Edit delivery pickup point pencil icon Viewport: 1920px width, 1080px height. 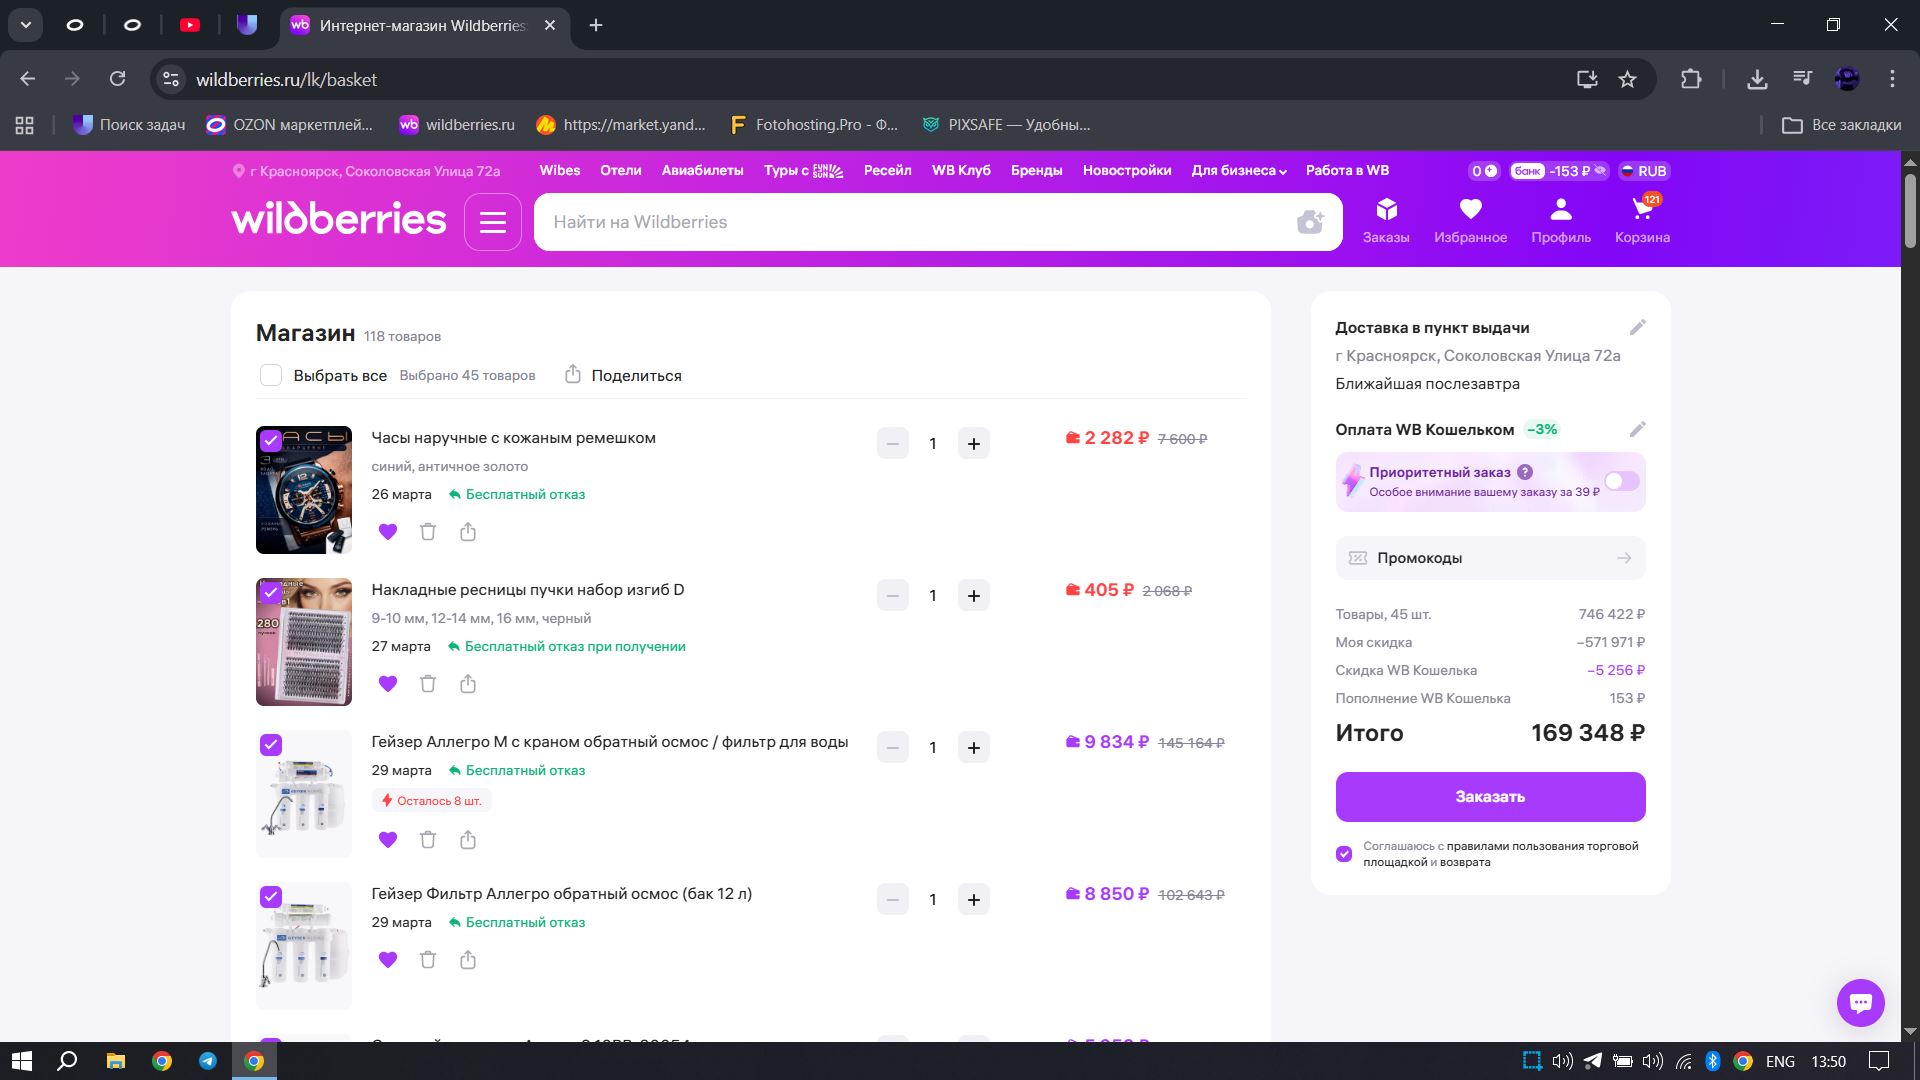(x=1637, y=328)
